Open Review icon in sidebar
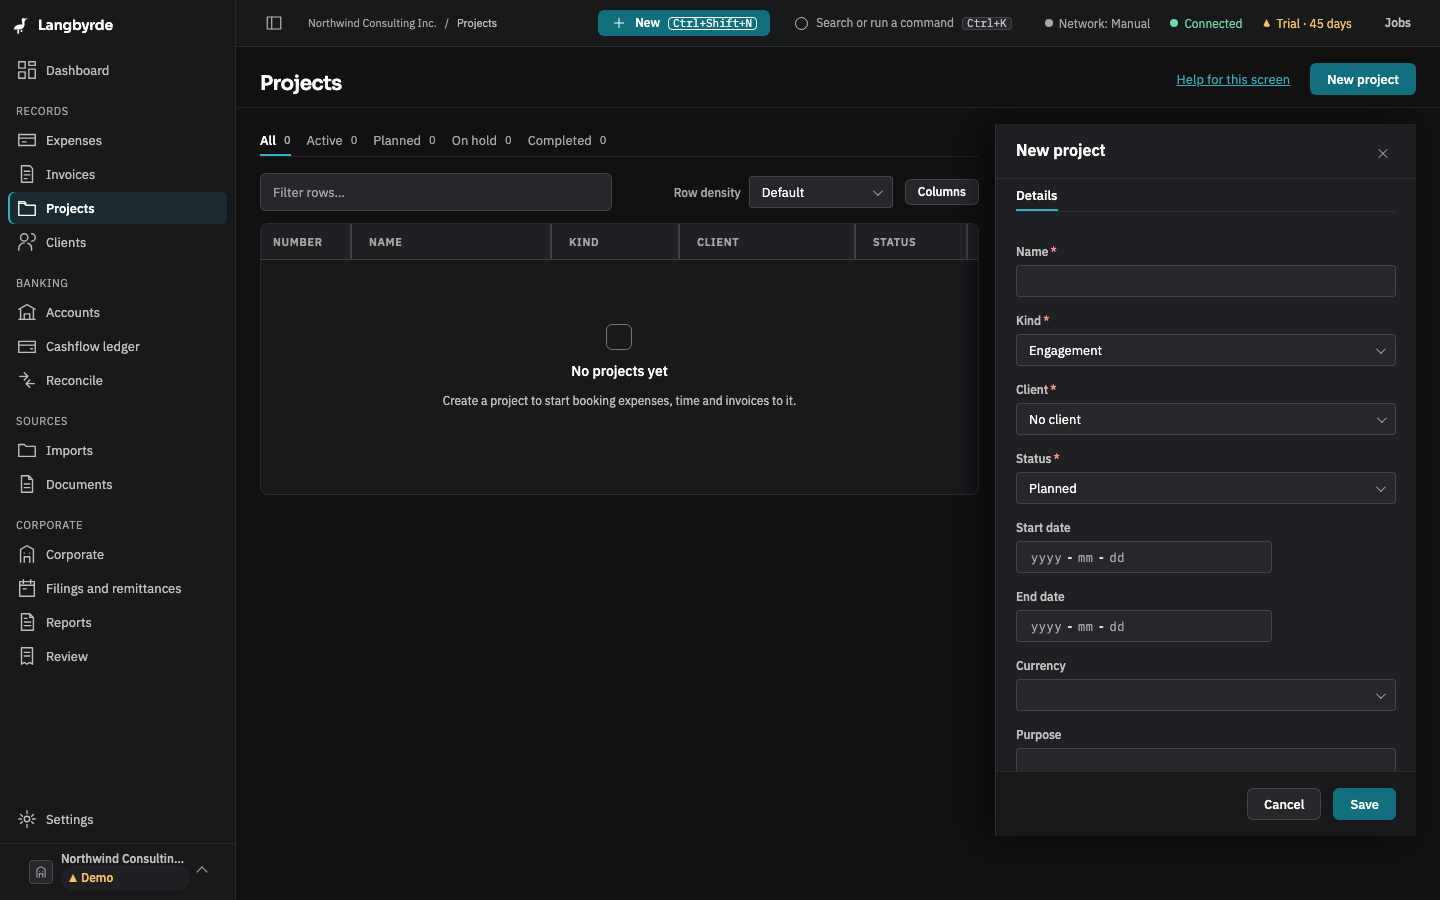1440x900 pixels. 27,656
